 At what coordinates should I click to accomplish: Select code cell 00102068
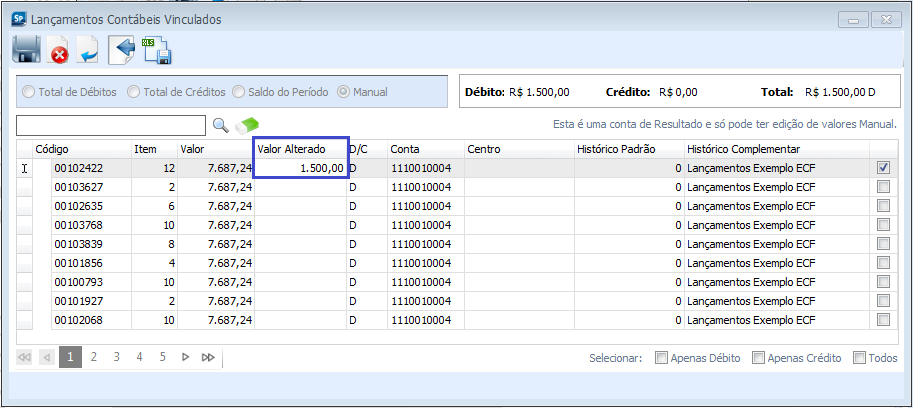(x=91, y=320)
